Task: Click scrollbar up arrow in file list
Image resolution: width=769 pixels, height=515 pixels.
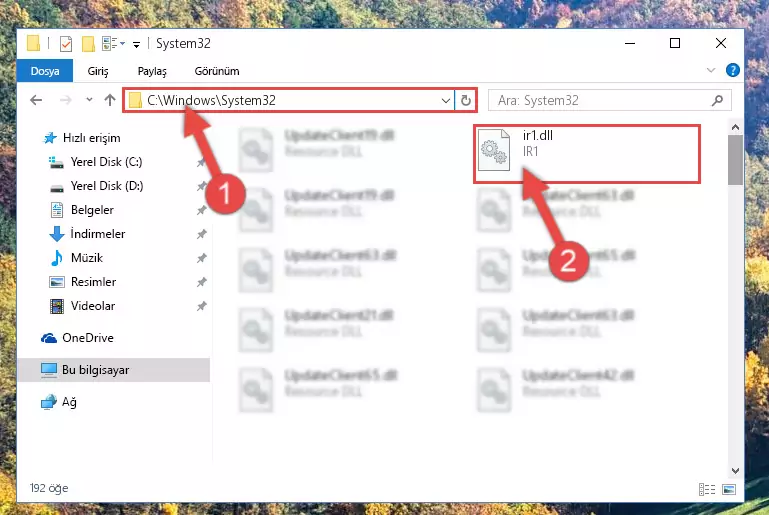Action: coord(735,128)
